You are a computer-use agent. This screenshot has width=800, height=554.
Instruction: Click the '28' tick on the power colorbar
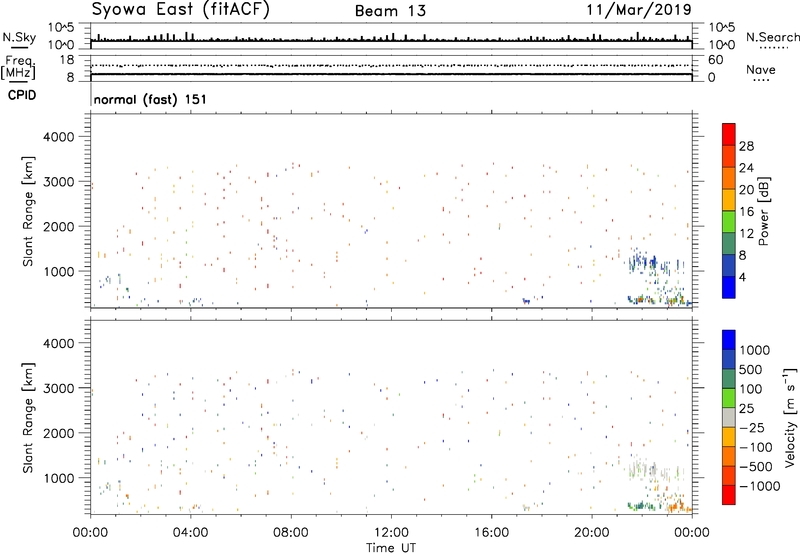tap(746, 146)
